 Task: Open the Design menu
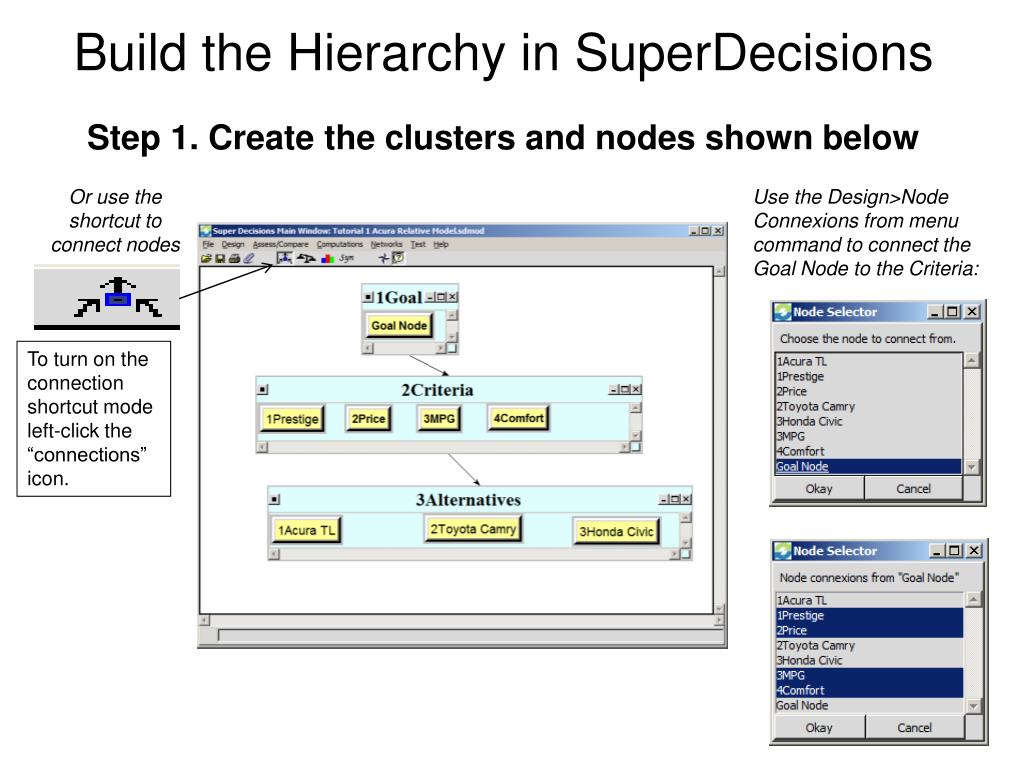click(x=232, y=244)
